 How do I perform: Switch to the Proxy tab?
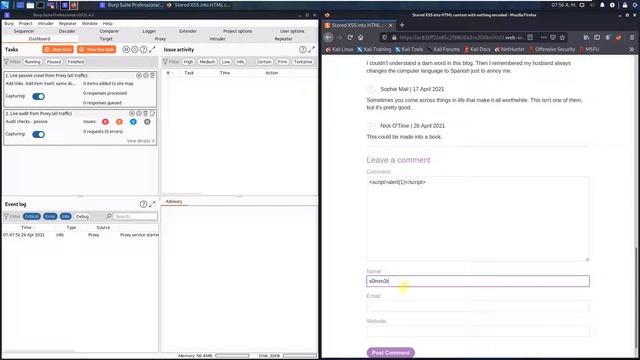[160, 39]
